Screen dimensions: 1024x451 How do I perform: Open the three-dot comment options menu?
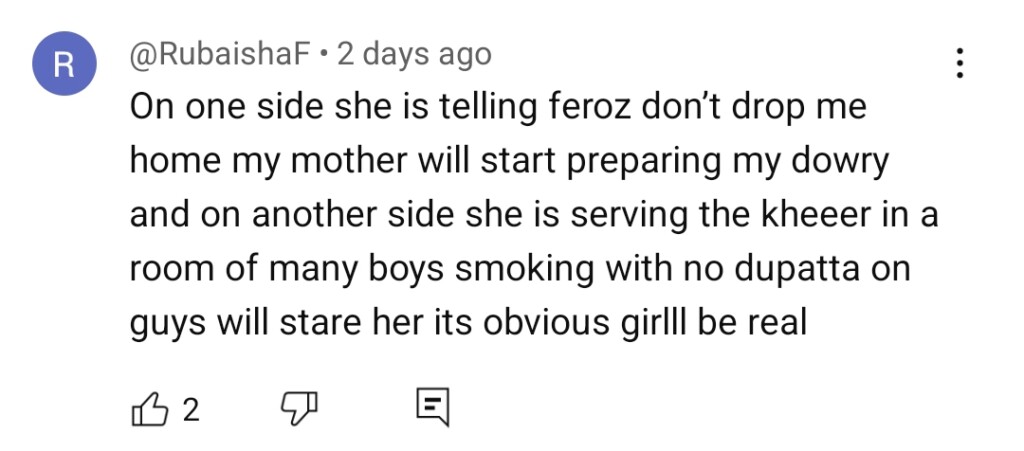959,64
